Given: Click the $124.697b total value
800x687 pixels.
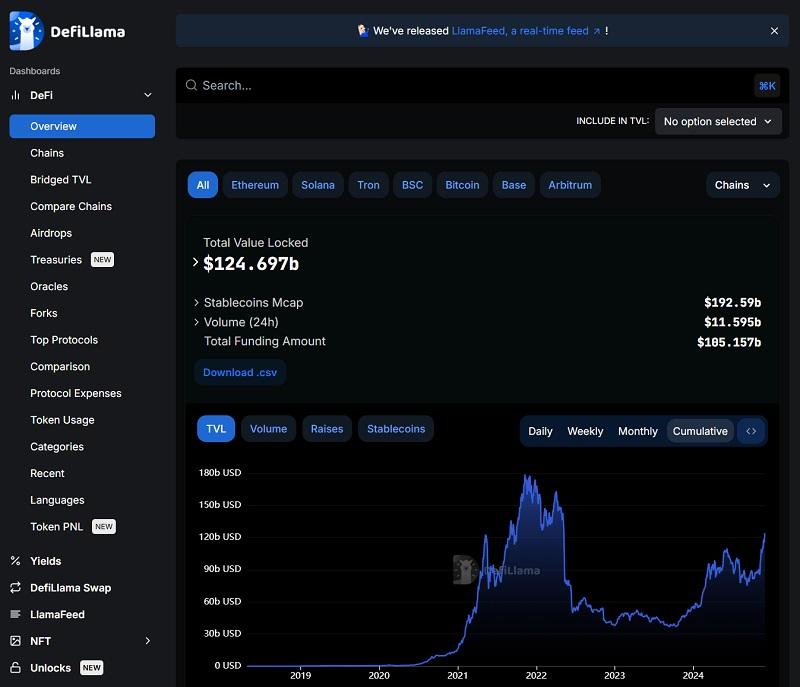Looking at the screenshot, I should (251, 264).
